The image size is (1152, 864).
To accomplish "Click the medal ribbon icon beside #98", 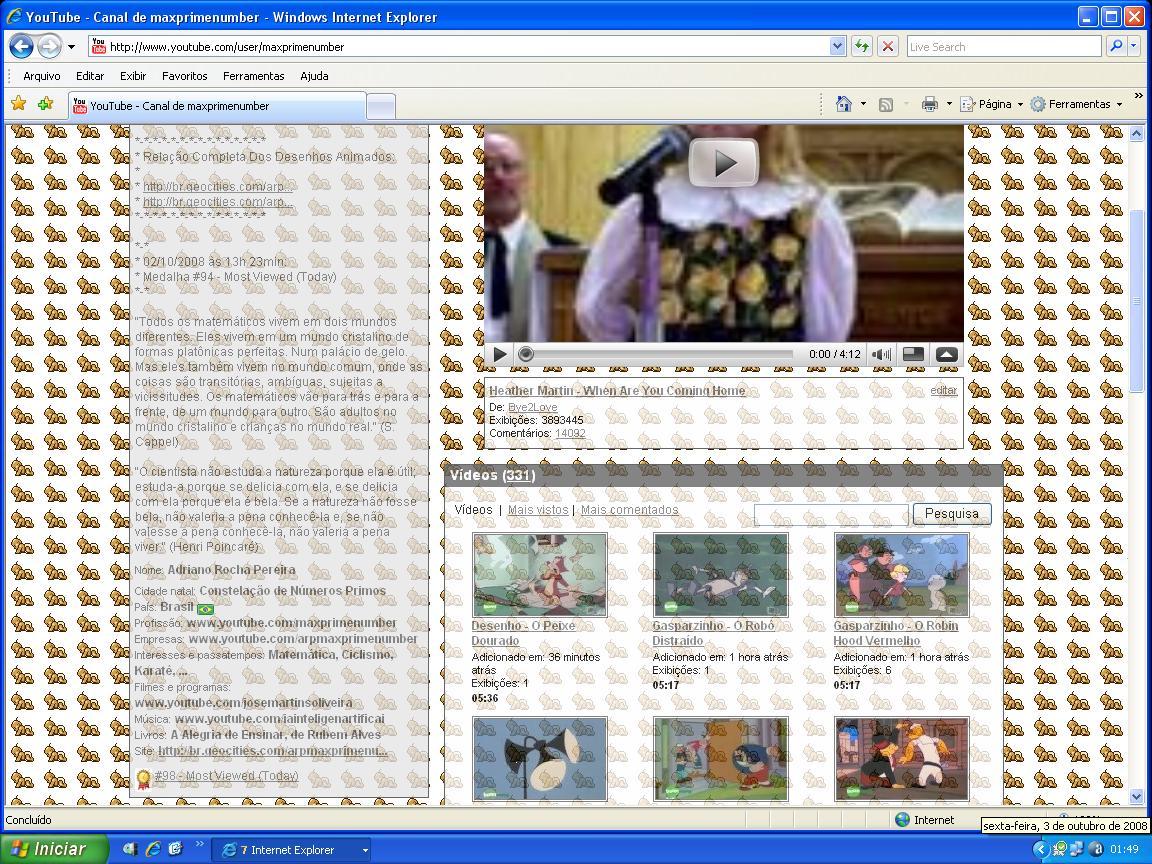I will (x=143, y=779).
